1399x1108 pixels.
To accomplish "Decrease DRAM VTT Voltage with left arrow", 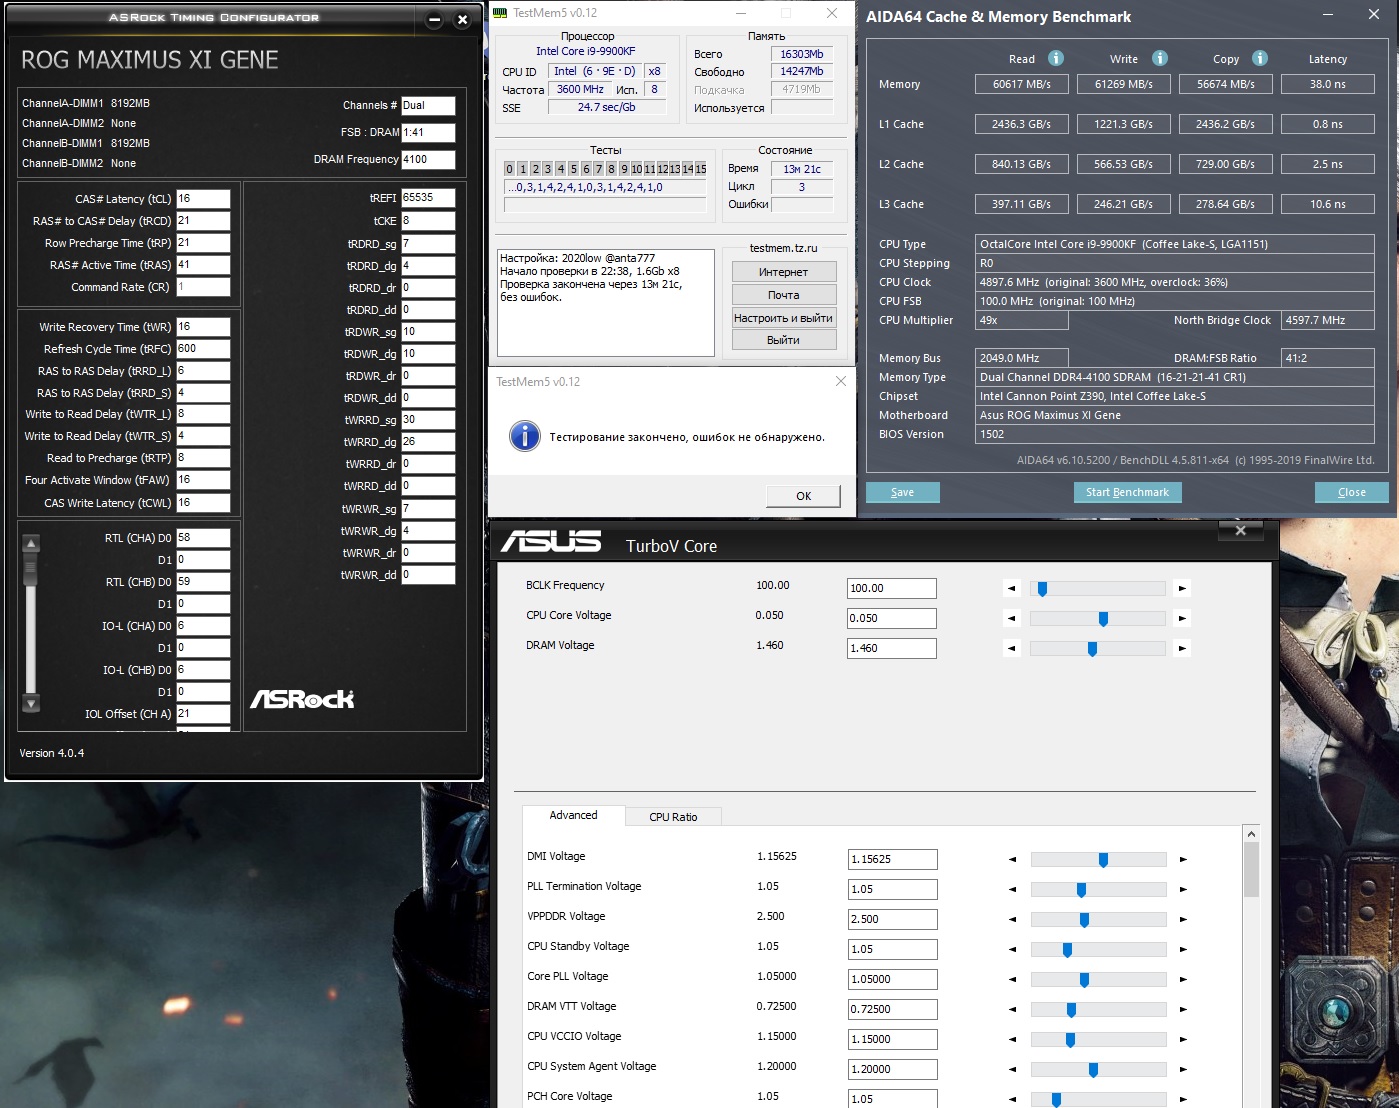I will [1012, 1010].
